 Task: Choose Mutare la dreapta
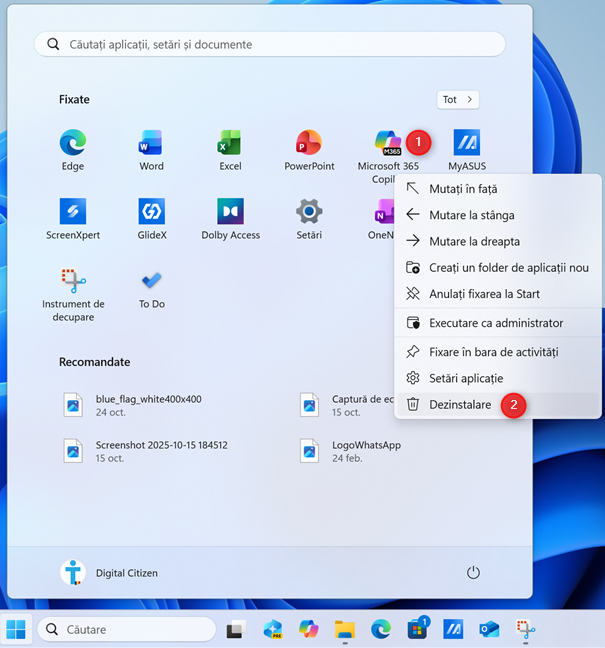pyautogui.click(x=498, y=241)
